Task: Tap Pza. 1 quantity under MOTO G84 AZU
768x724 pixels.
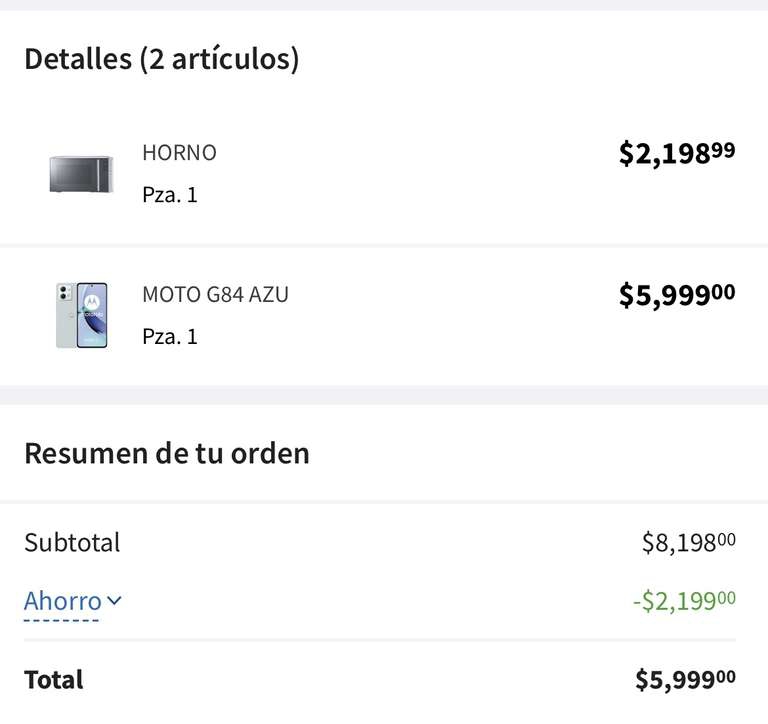Action: (170, 336)
